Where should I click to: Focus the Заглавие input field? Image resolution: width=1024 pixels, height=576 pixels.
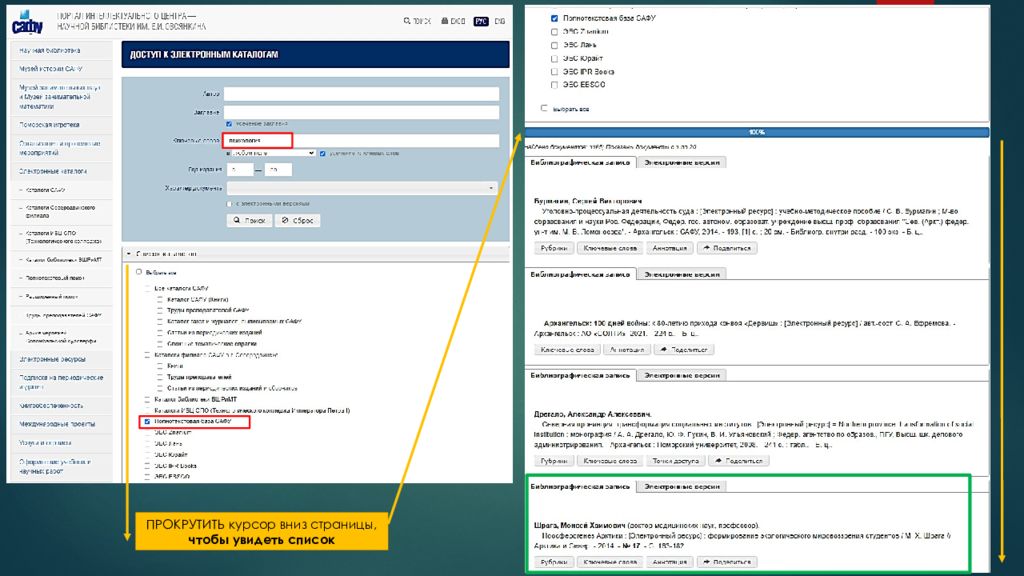click(362, 112)
